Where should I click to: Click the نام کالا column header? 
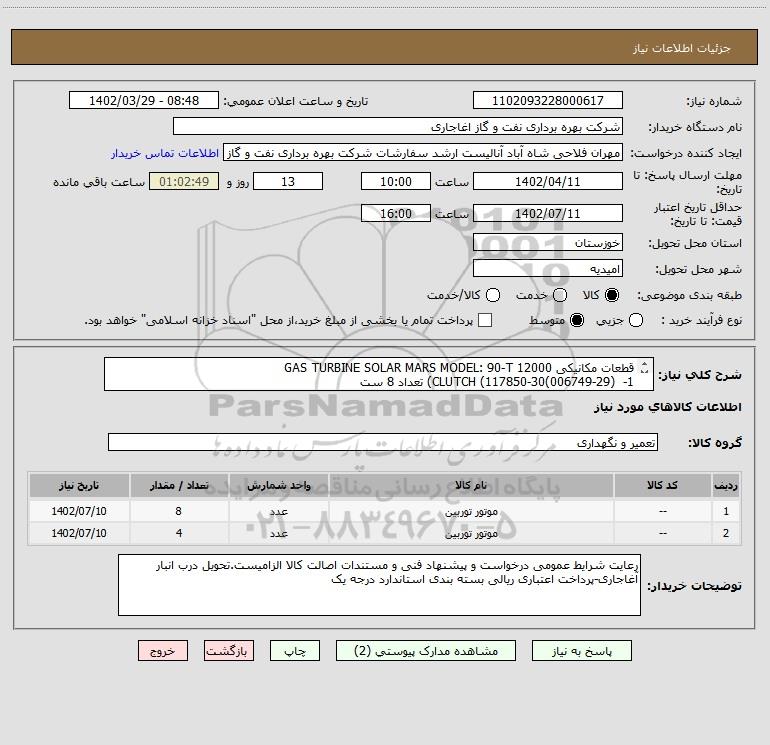pos(471,486)
